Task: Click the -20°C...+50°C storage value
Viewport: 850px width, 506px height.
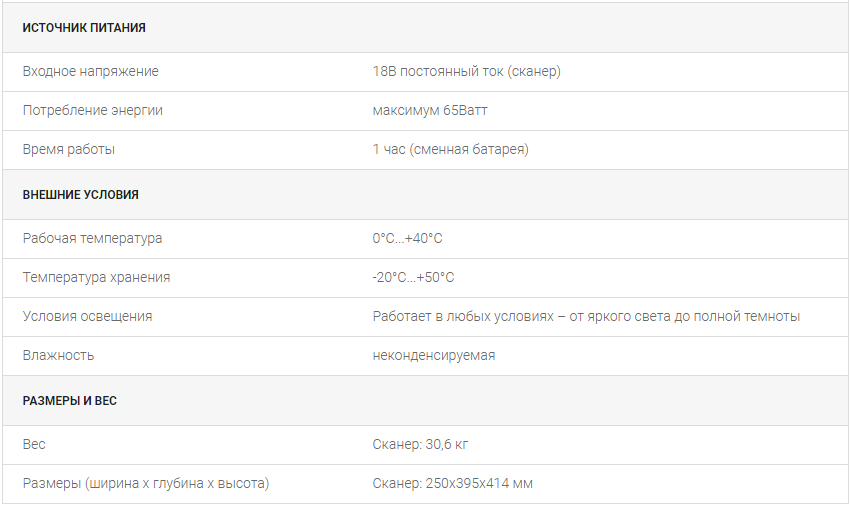Action: pos(414,278)
